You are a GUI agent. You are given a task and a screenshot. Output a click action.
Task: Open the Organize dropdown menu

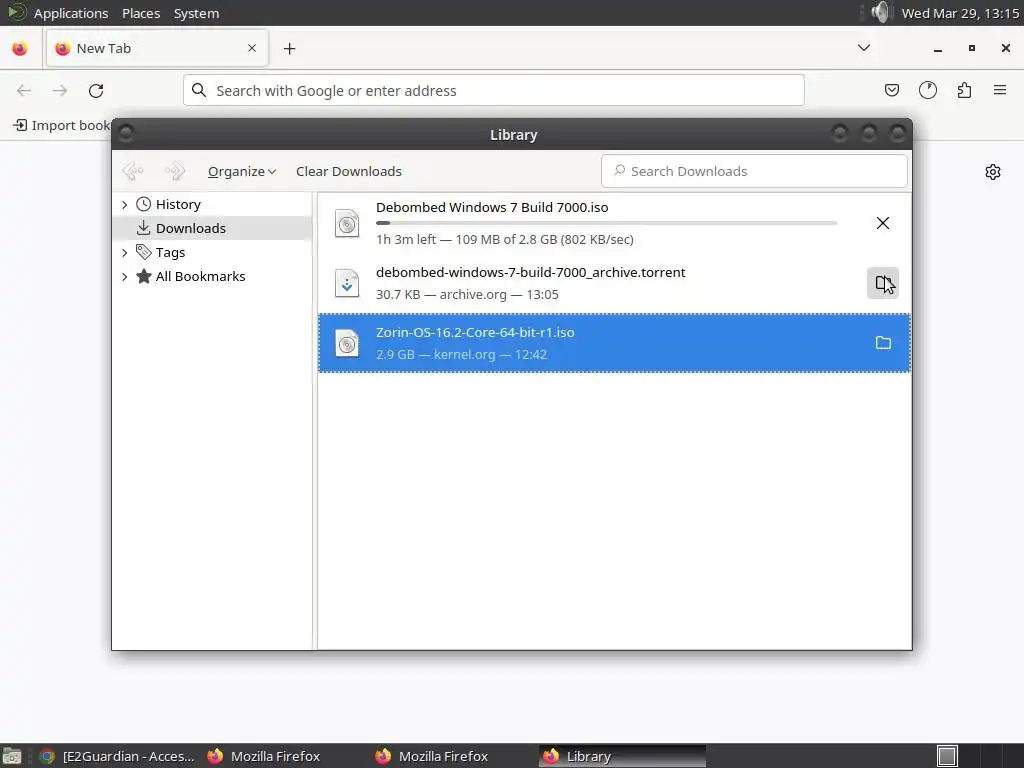coord(242,171)
